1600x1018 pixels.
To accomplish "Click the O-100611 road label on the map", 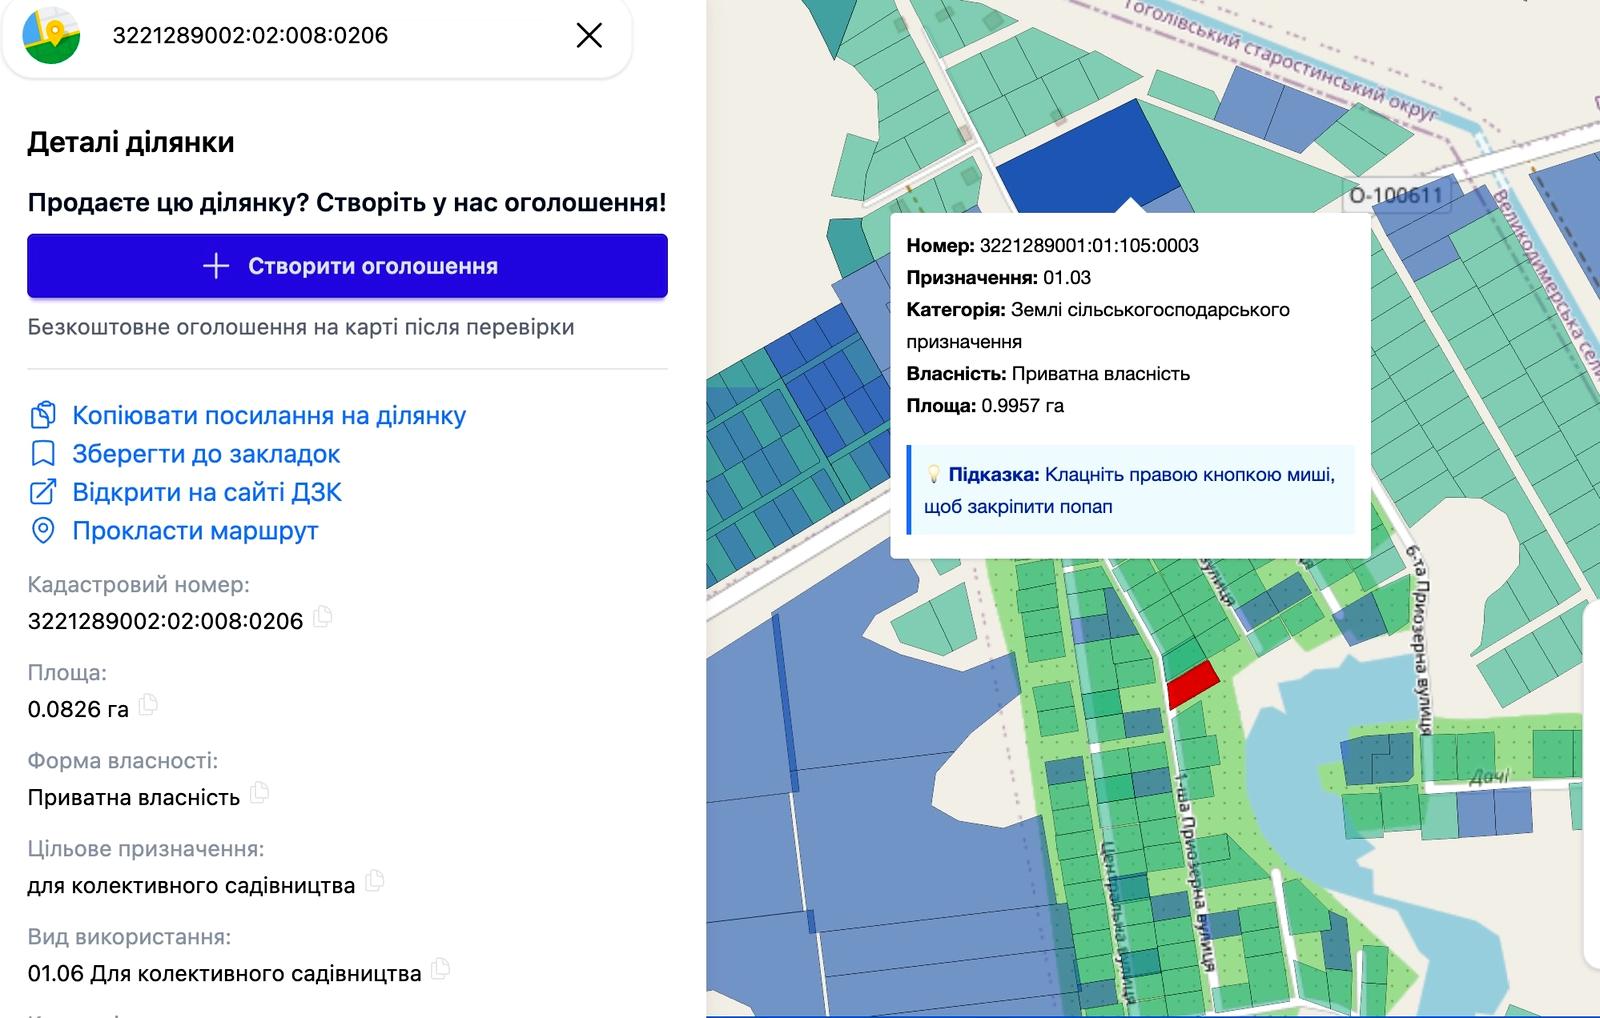I will pyautogui.click(x=1396, y=195).
